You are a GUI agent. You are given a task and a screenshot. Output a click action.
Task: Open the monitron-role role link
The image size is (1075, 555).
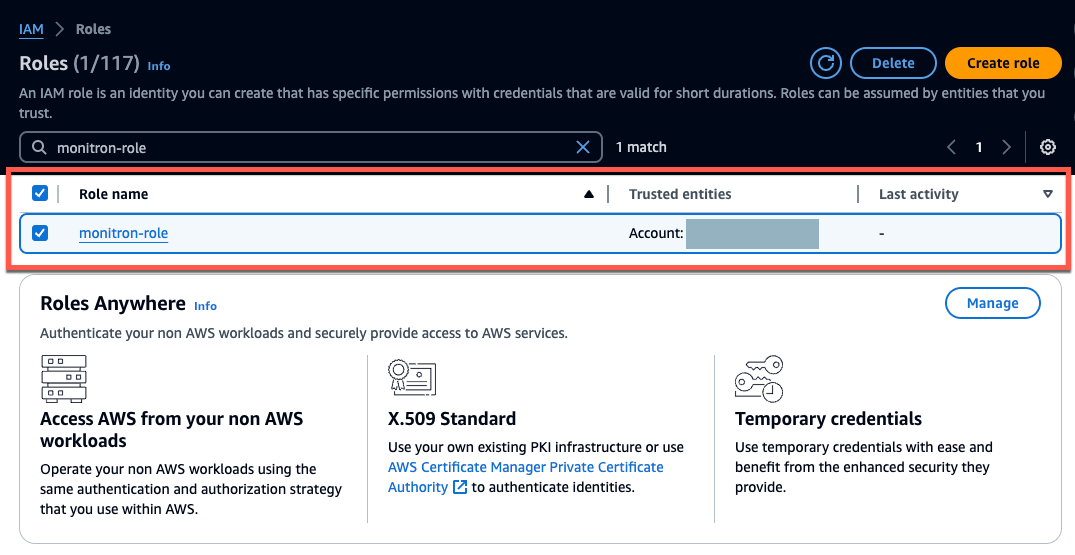pos(123,233)
